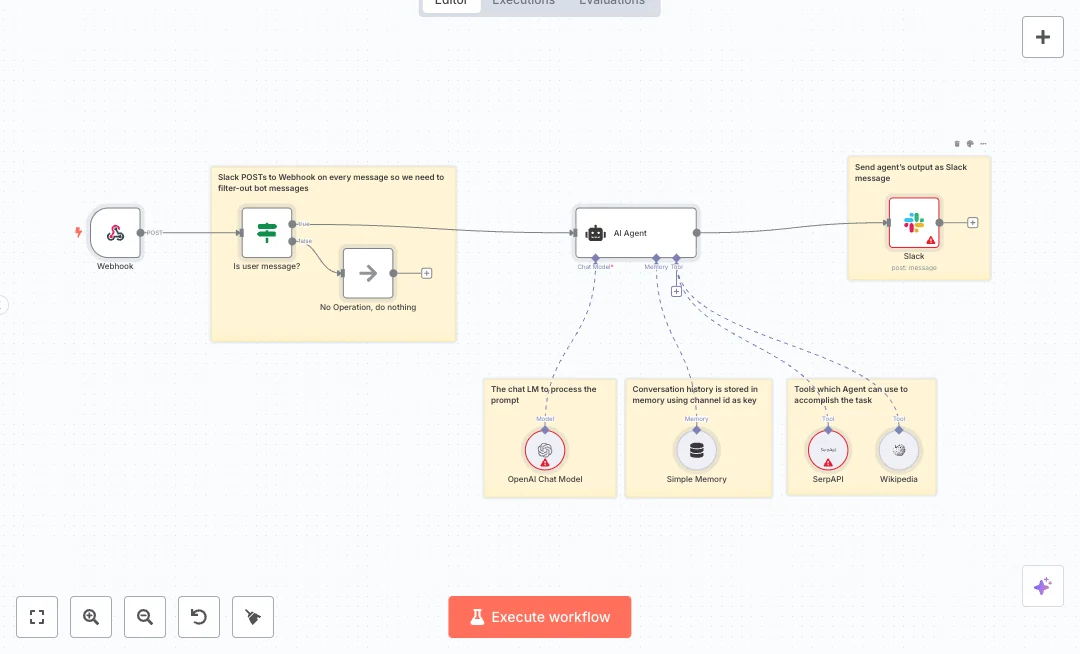Viewport: 1080px width, 654px height.
Task: Select the 'Is user message?' If node
Action: 267,232
